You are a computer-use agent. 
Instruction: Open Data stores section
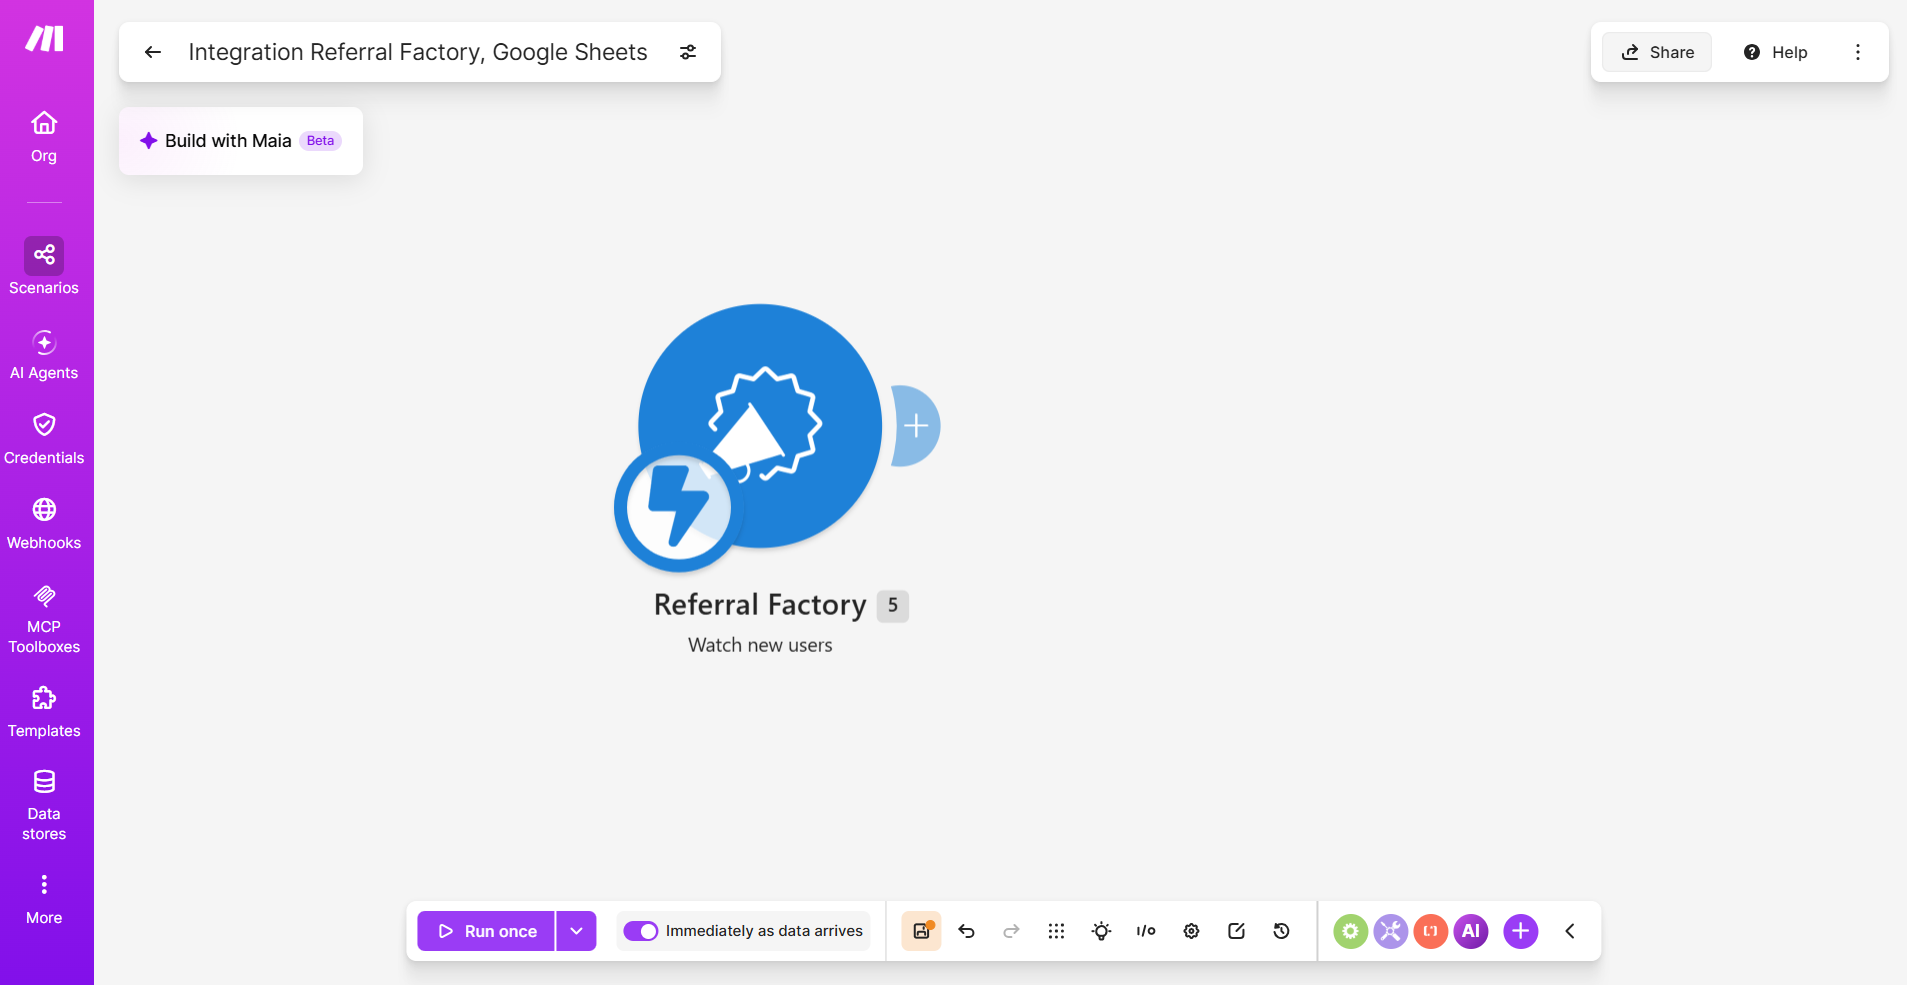(44, 806)
